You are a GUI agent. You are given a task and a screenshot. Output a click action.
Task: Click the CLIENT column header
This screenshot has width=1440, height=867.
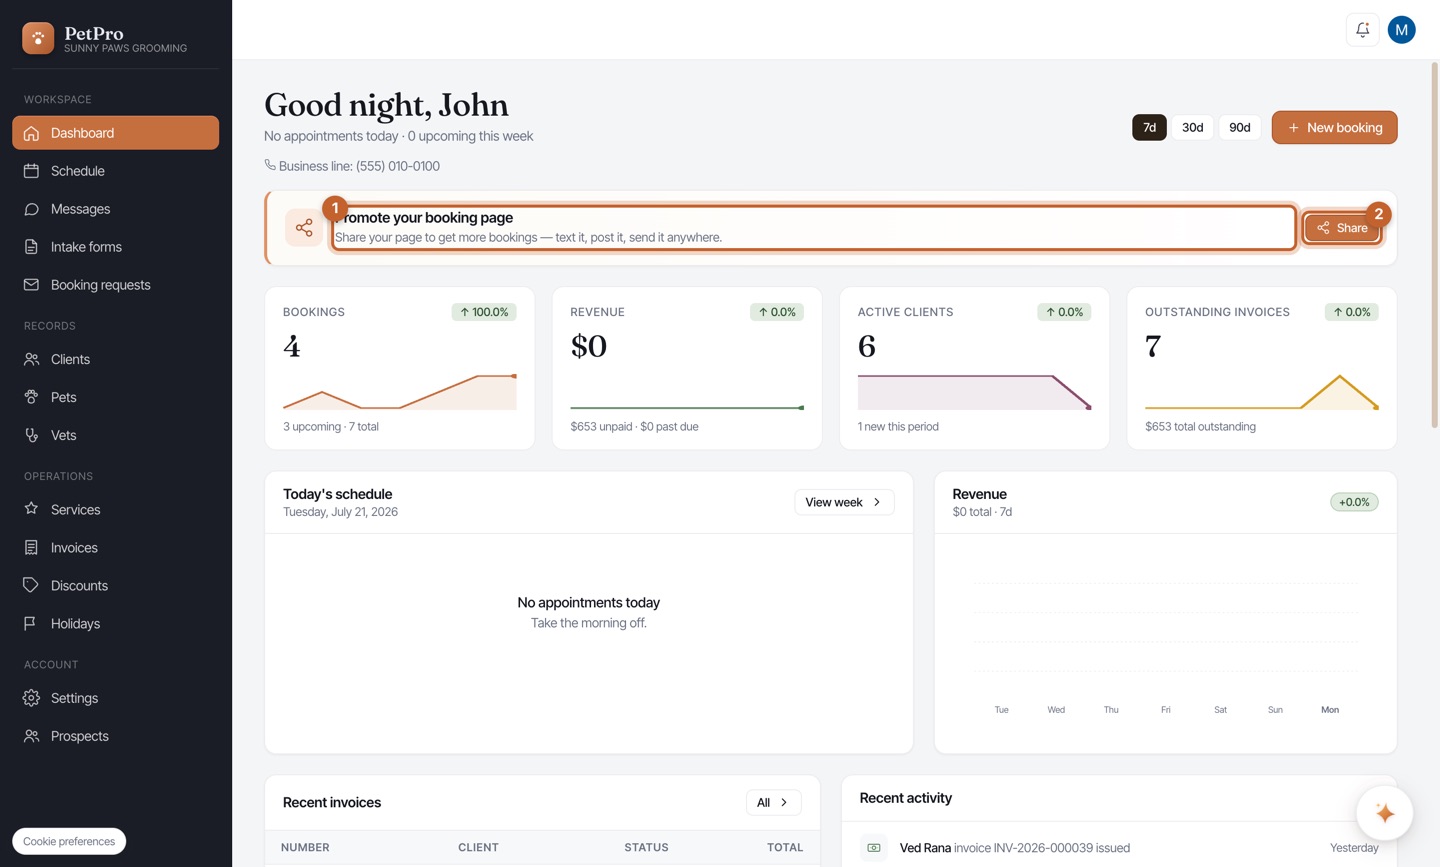click(x=478, y=847)
